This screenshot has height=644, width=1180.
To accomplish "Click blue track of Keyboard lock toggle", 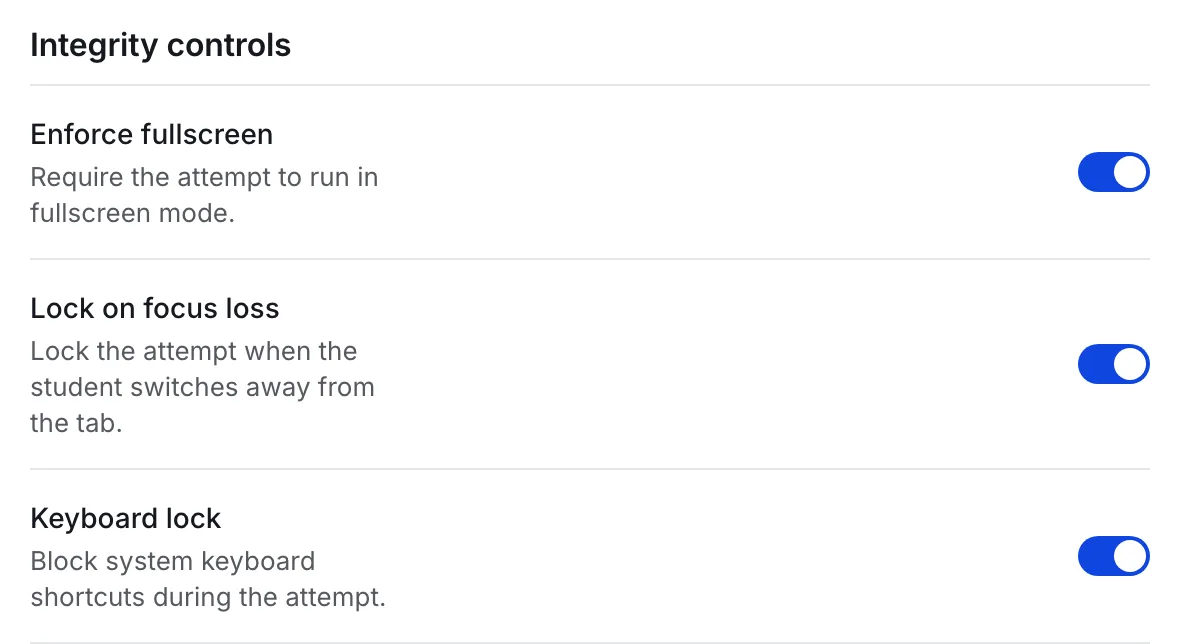I will click(1095, 556).
